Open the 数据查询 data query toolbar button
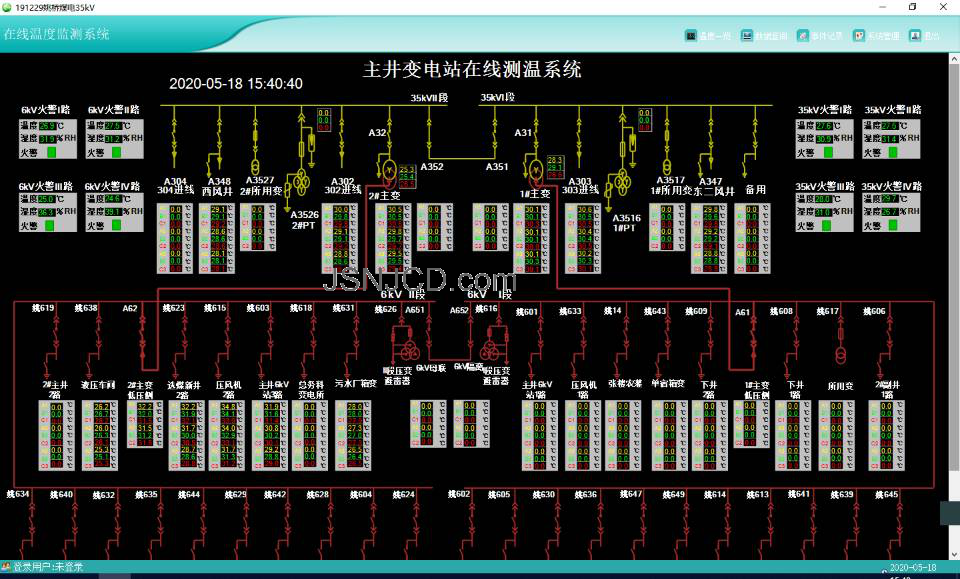The height and width of the screenshot is (579, 960). click(764, 36)
